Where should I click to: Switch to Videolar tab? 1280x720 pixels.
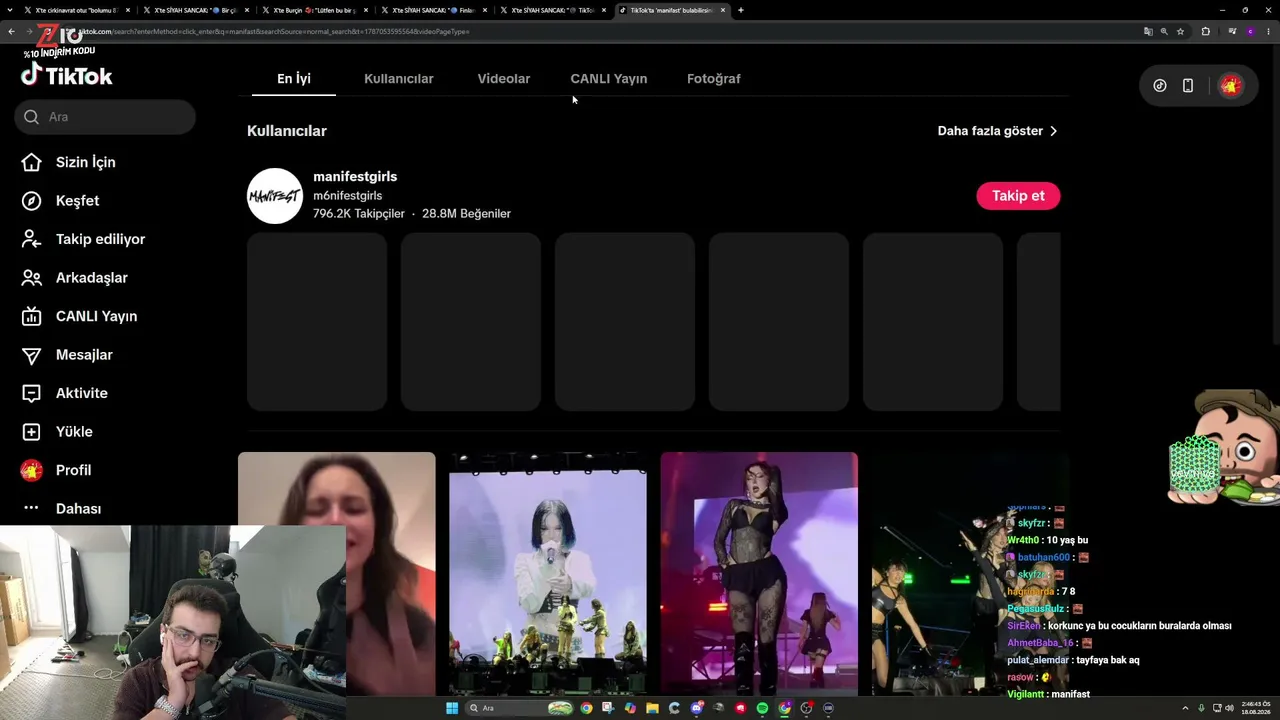pyautogui.click(x=504, y=79)
